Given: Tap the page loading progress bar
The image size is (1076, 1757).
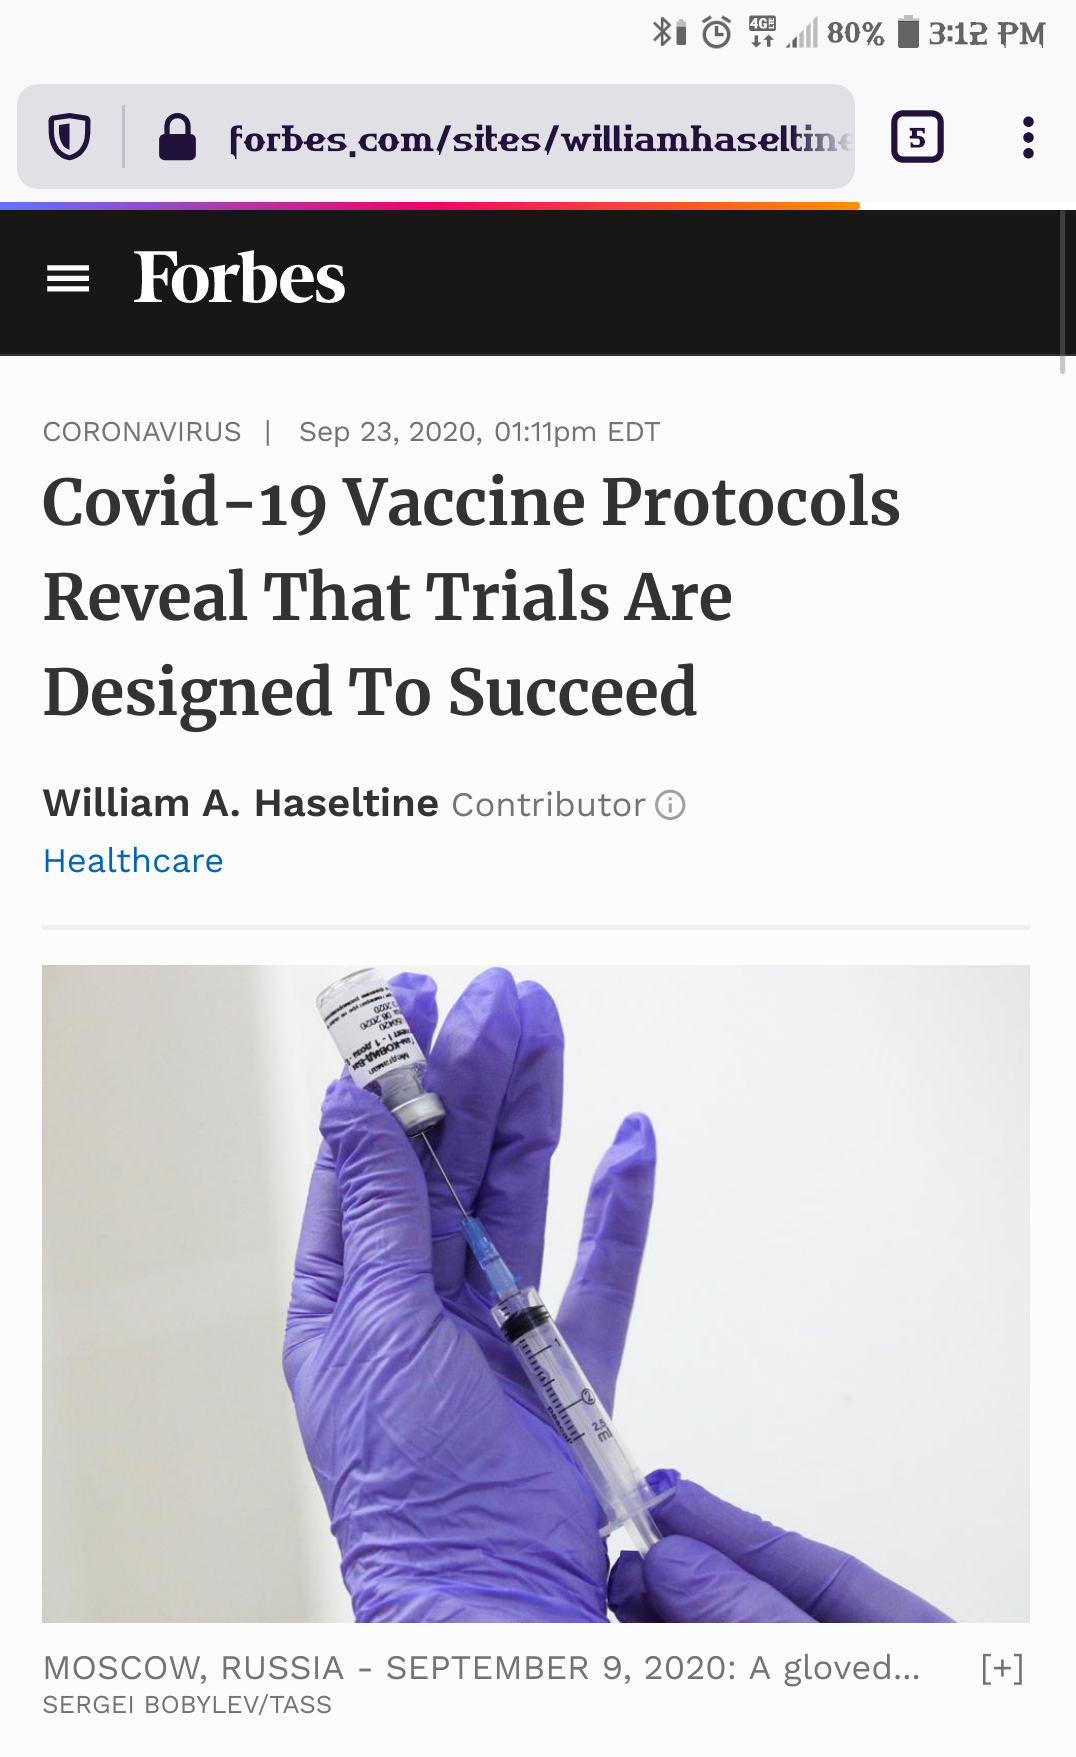Looking at the screenshot, I should (x=430, y=206).
